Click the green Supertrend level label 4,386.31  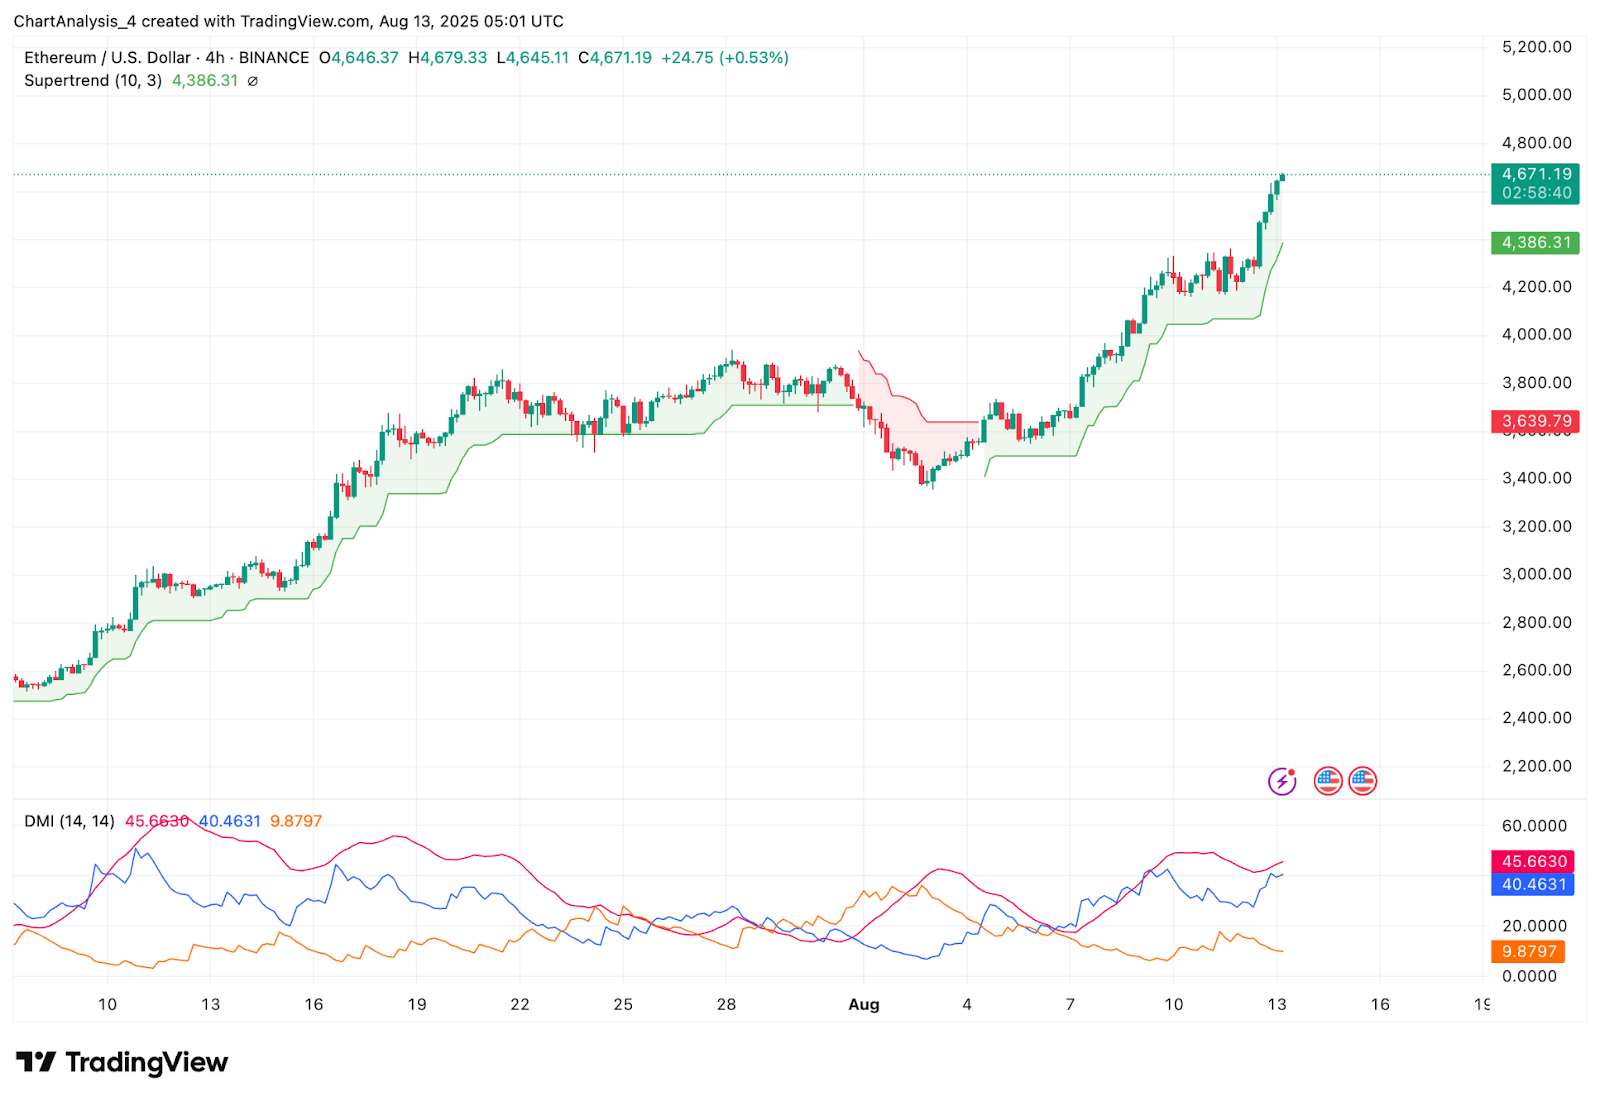(1537, 243)
